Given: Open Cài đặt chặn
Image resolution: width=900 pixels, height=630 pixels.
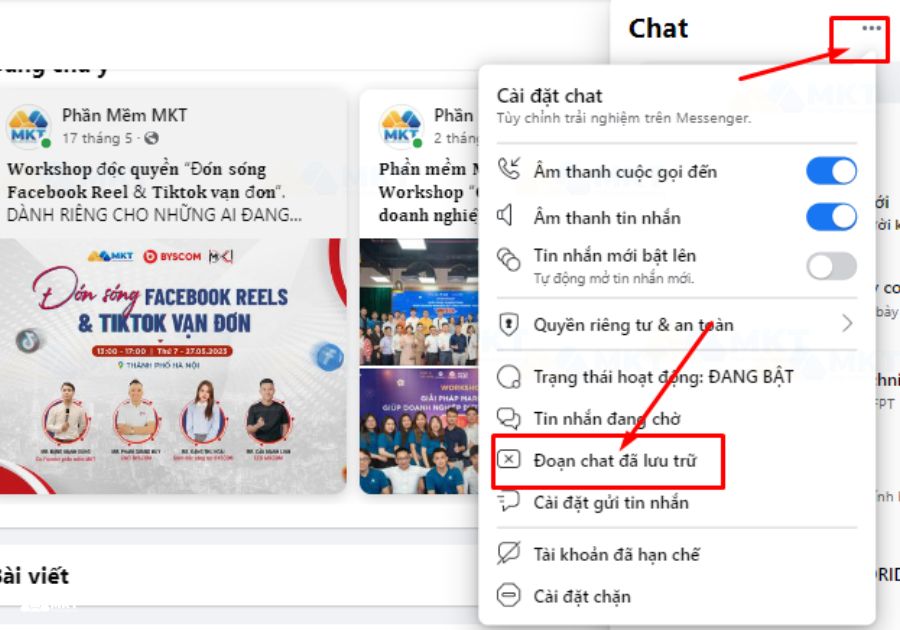Looking at the screenshot, I should [582, 597].
